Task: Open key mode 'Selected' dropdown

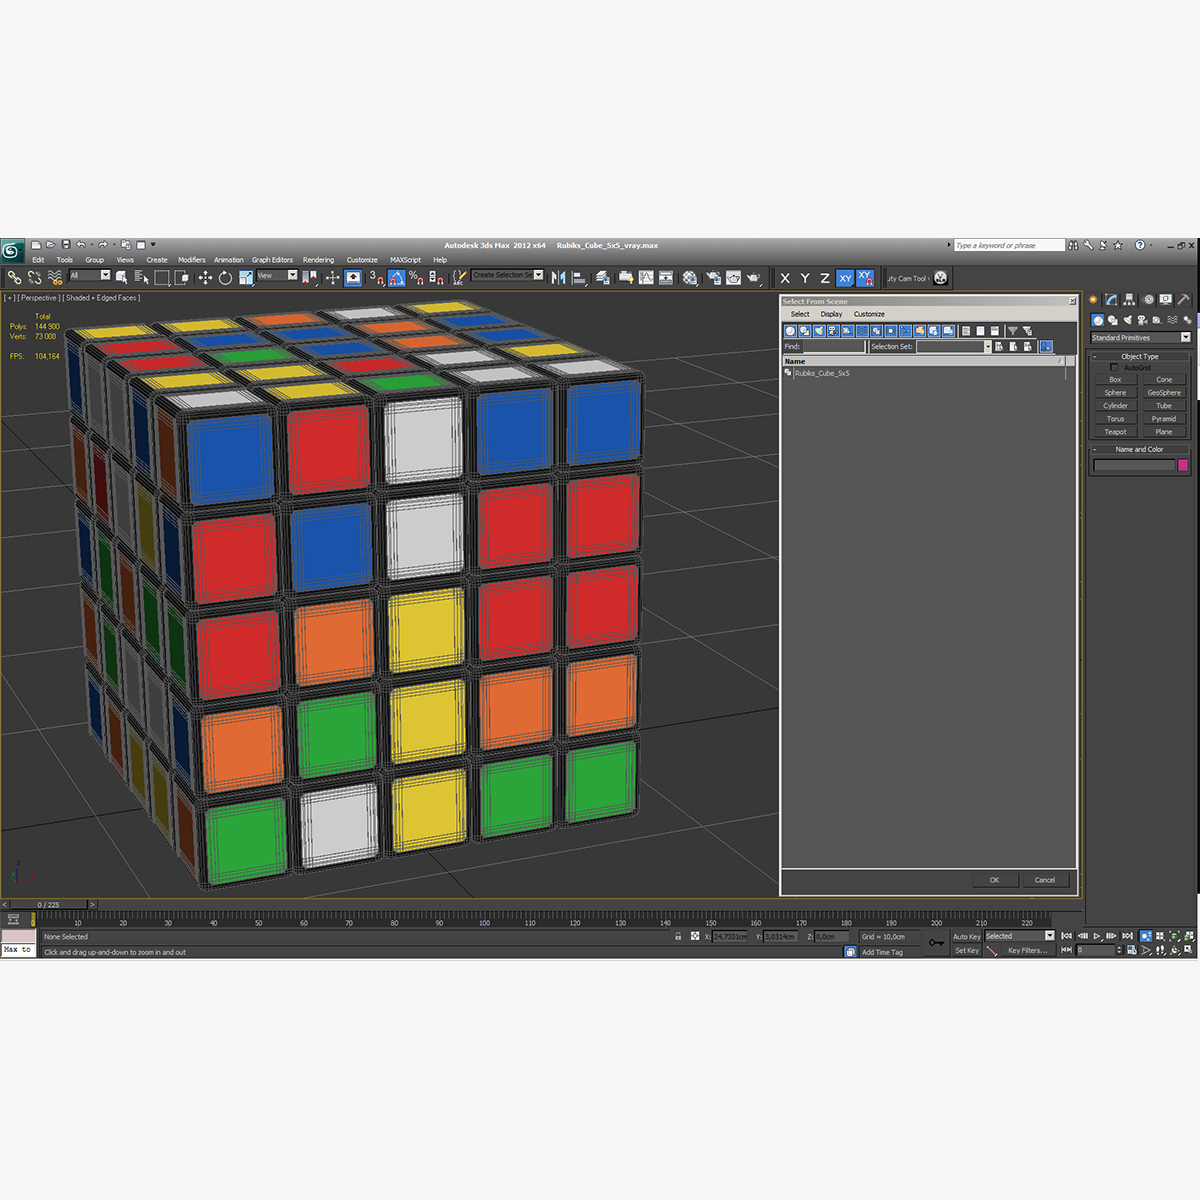Action: pos(1019,936)
